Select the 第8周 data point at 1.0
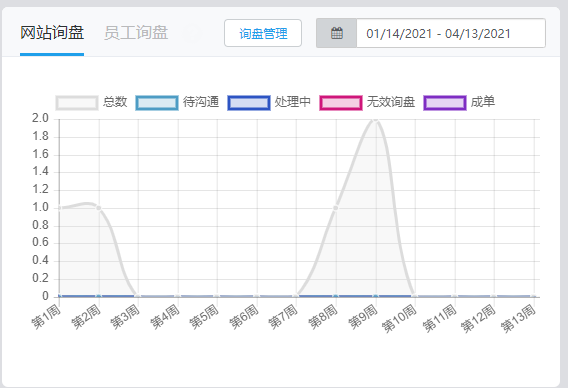 point(336,208)
